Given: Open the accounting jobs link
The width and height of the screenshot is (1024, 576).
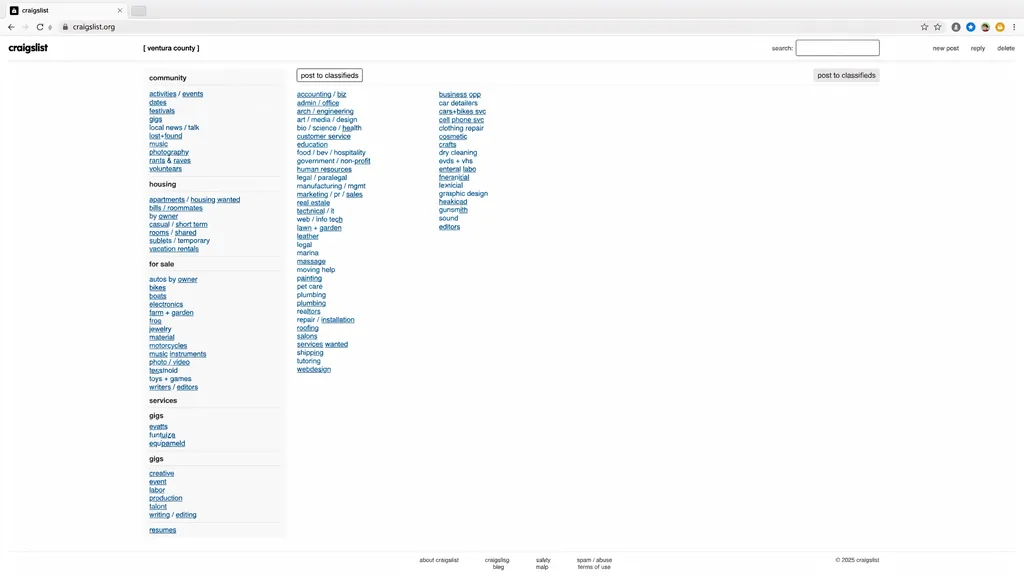Looking at the screenshot, I should [x=314, y=94].
